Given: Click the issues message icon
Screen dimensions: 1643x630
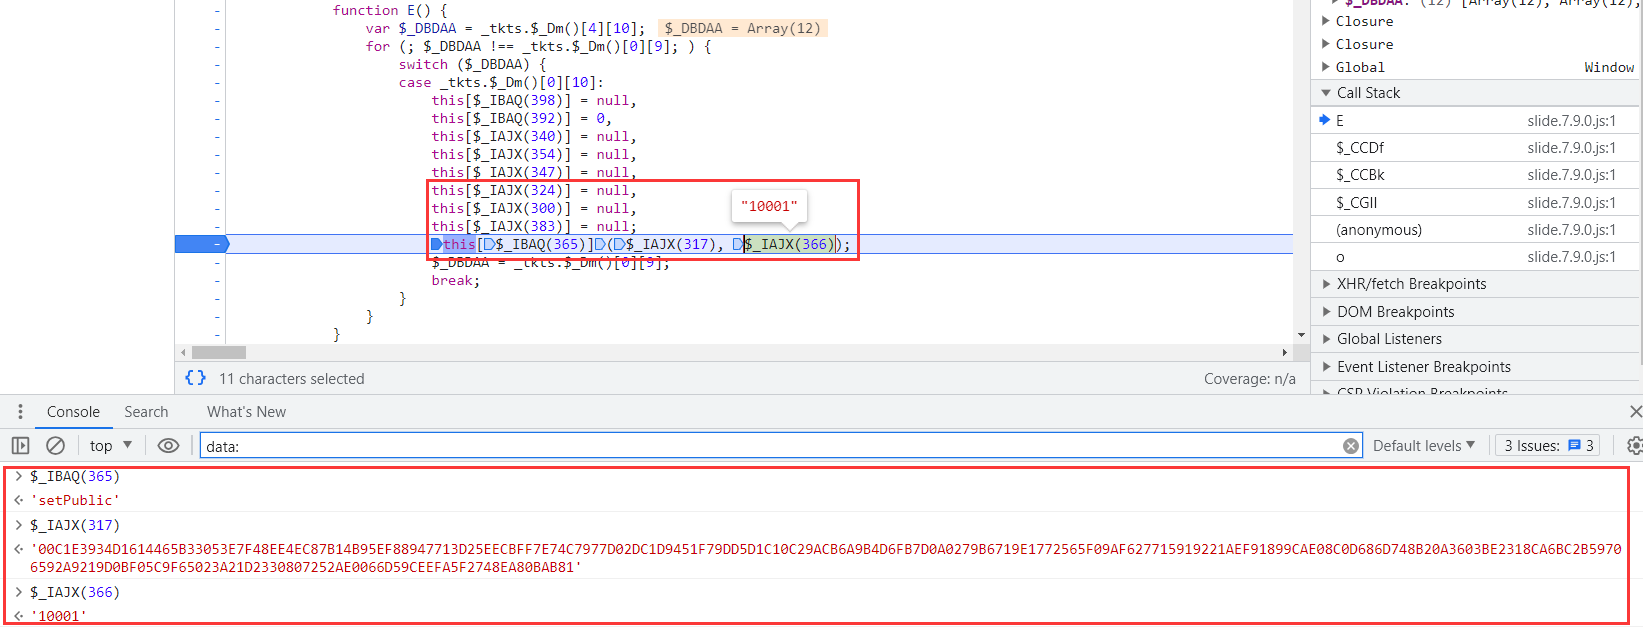Looking at the screenshot, I should tap(1574, 446).
